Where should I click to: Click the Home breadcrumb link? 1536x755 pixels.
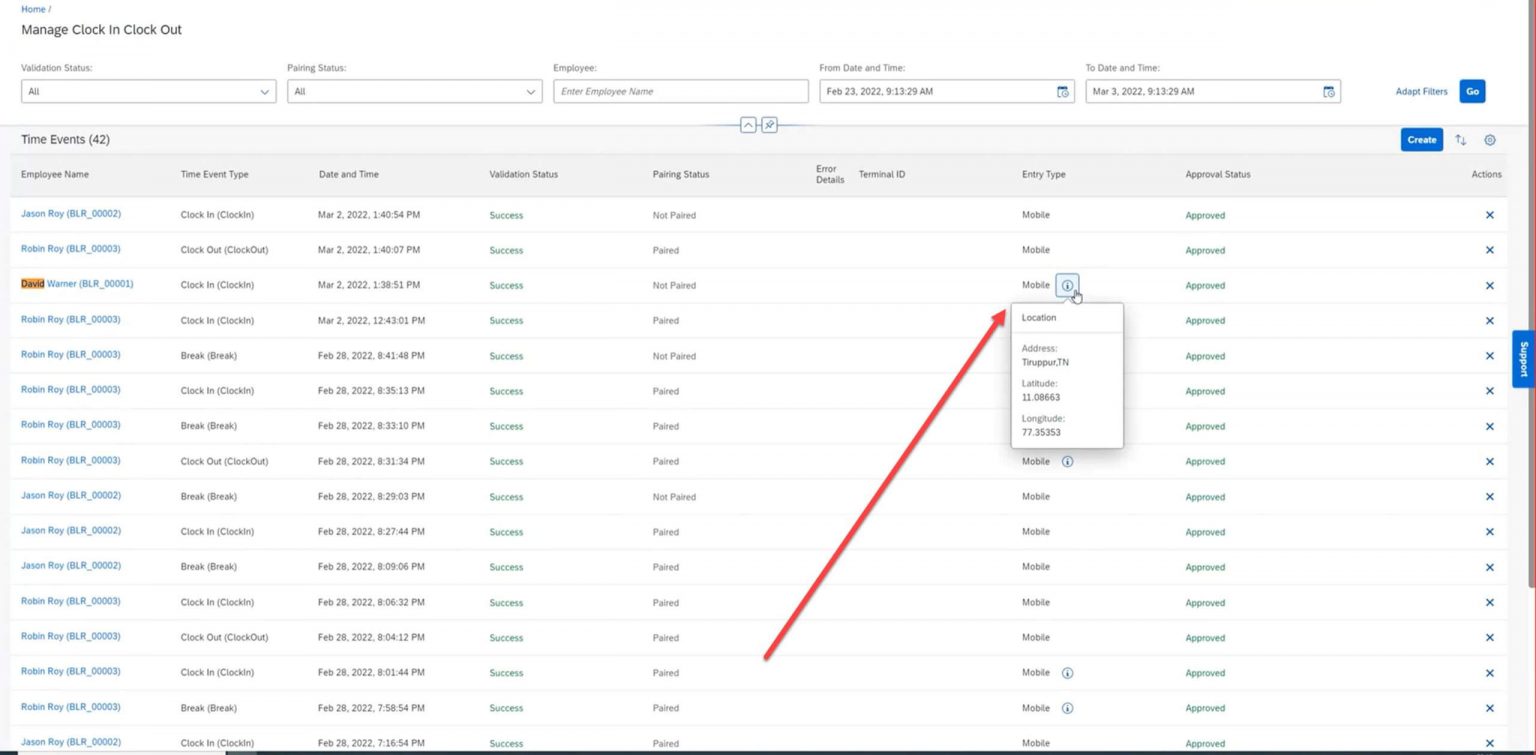click(33, 8)
